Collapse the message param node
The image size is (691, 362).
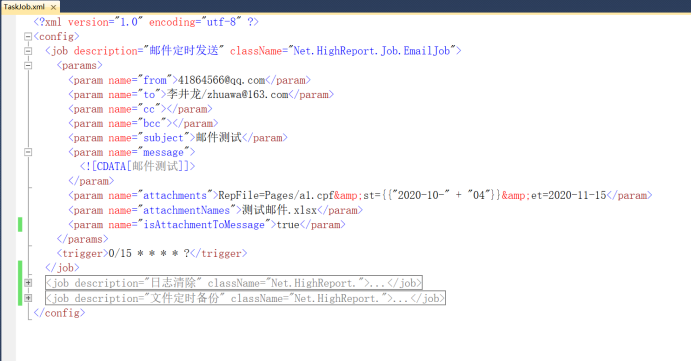click(x=28, y=153)
